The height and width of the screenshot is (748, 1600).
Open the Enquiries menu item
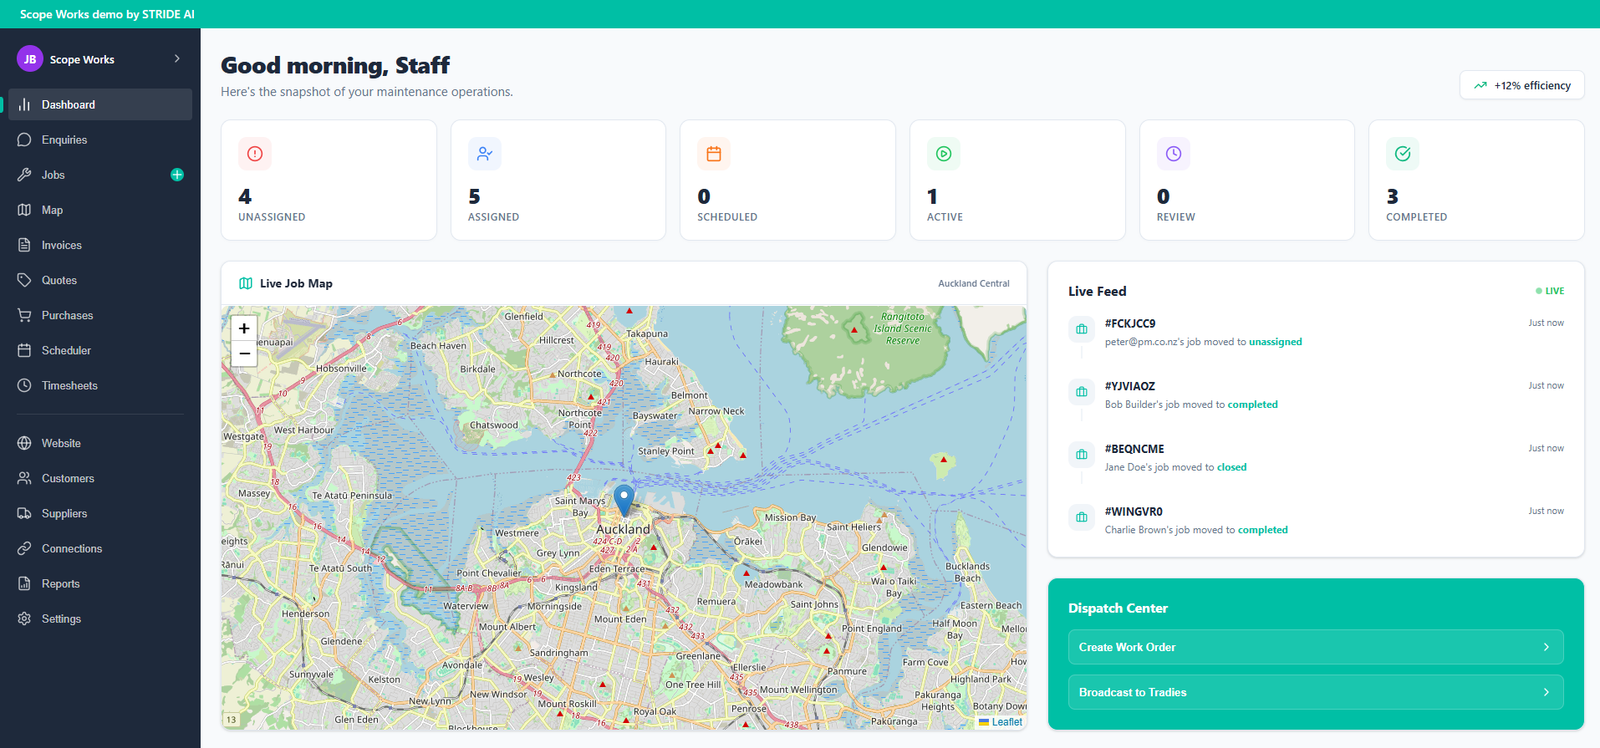[x=100, y=140]
